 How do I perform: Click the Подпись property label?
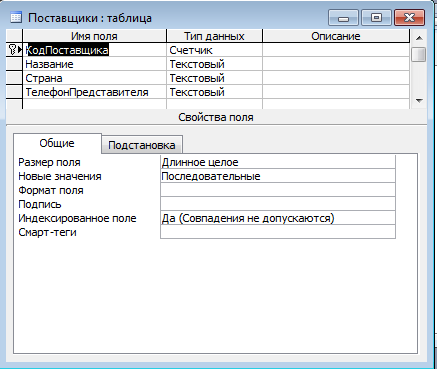(40, 204)
